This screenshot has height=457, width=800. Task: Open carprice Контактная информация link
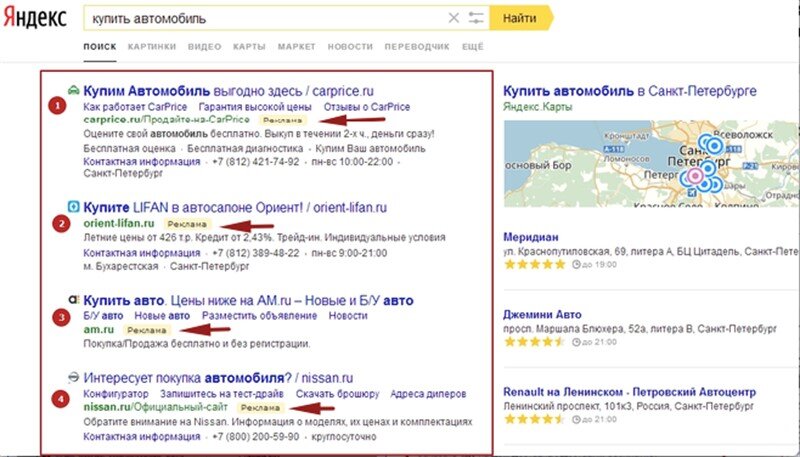tap(142, 162)
